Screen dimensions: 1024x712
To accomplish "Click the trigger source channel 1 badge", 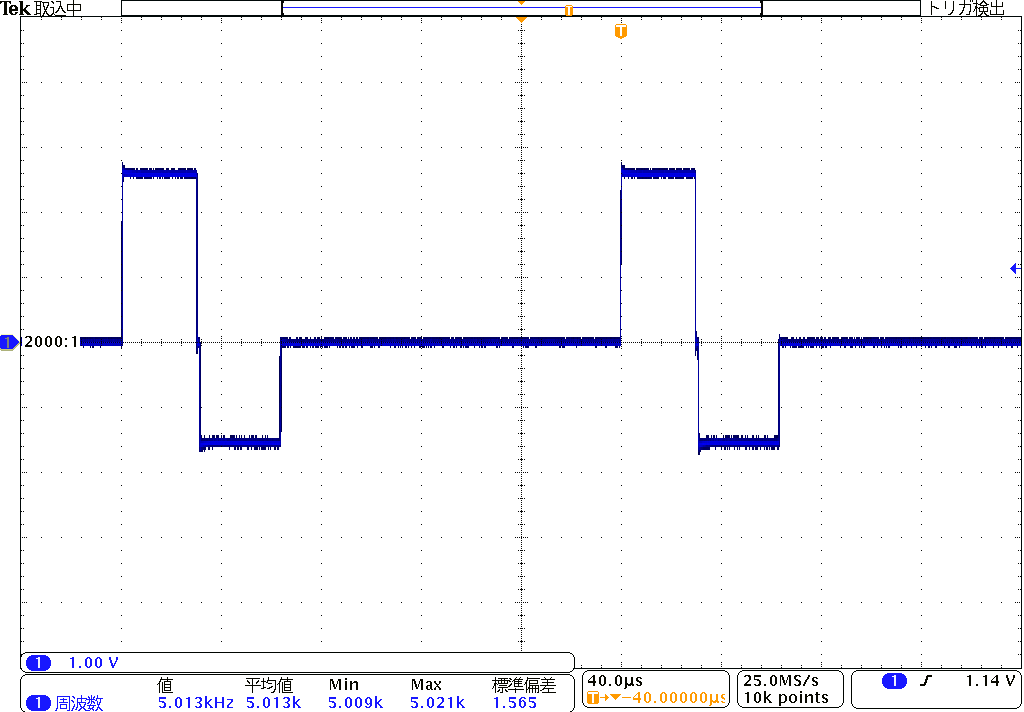I will 894,682.
